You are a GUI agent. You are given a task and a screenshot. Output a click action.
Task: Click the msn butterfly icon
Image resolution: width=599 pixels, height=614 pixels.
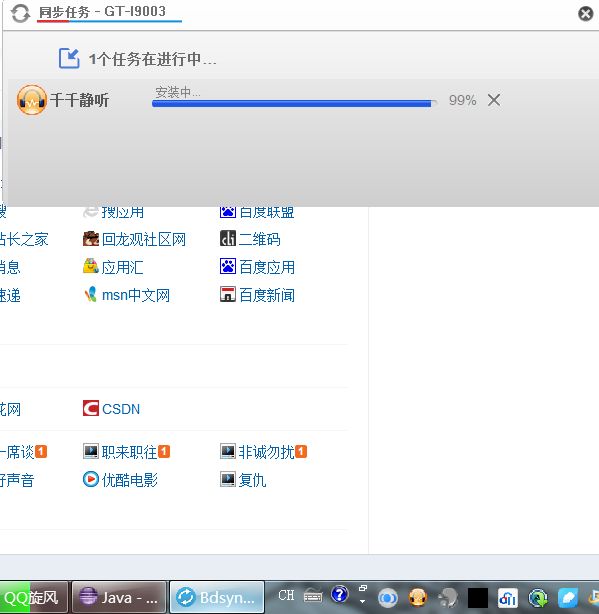tap(91, 294)
